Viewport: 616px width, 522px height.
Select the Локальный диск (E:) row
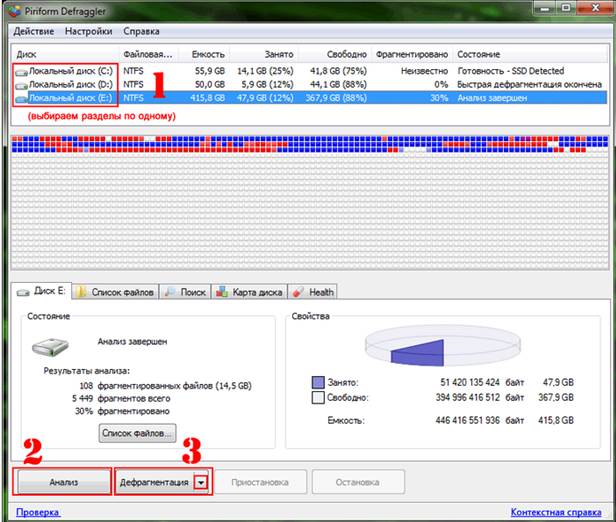(x=310, y=98)
